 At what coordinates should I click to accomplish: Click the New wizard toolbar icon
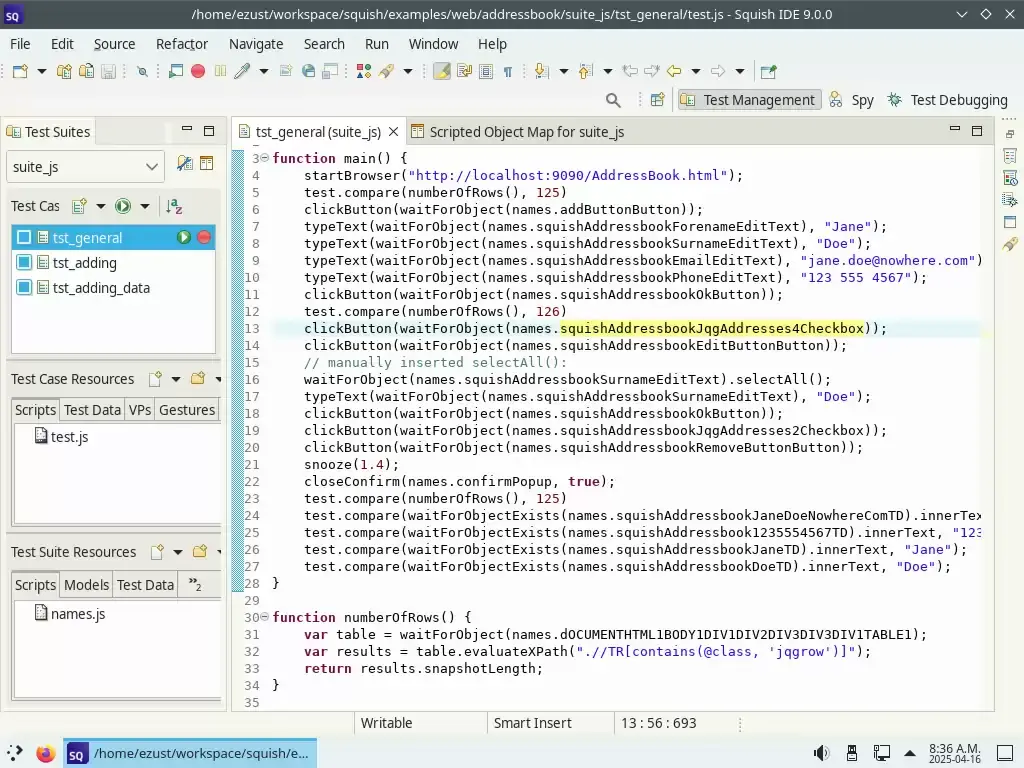(20, 71)
